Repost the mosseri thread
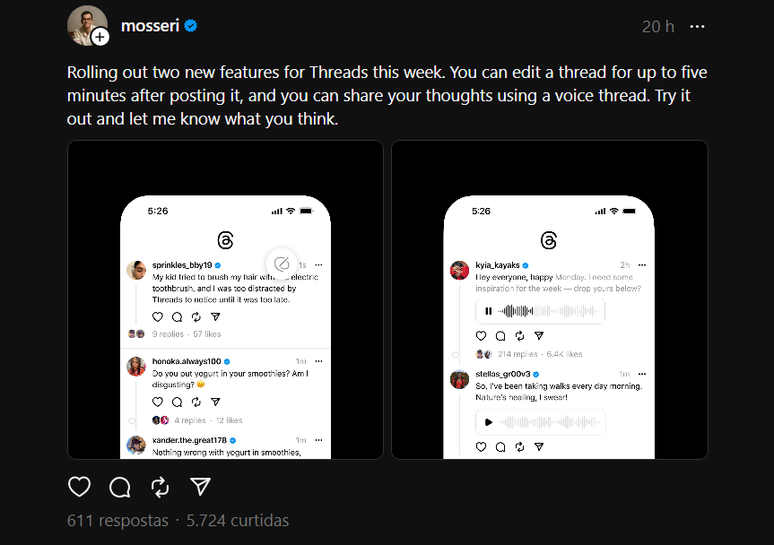 click(x=160, y=487)
